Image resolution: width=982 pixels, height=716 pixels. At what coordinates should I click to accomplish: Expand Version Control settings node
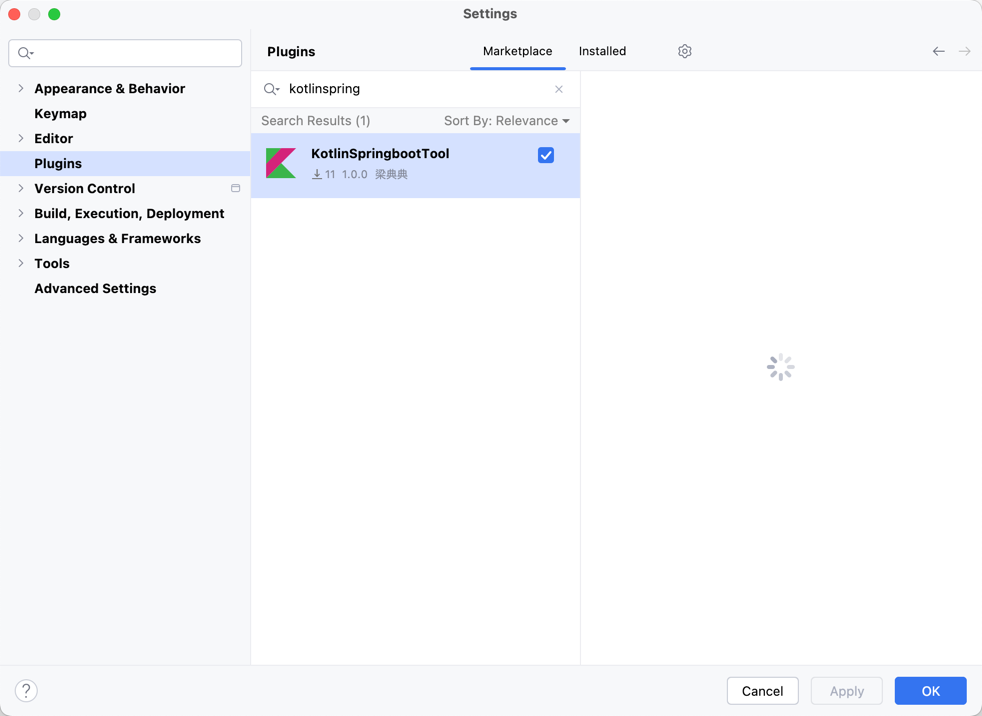pos(21,189)
